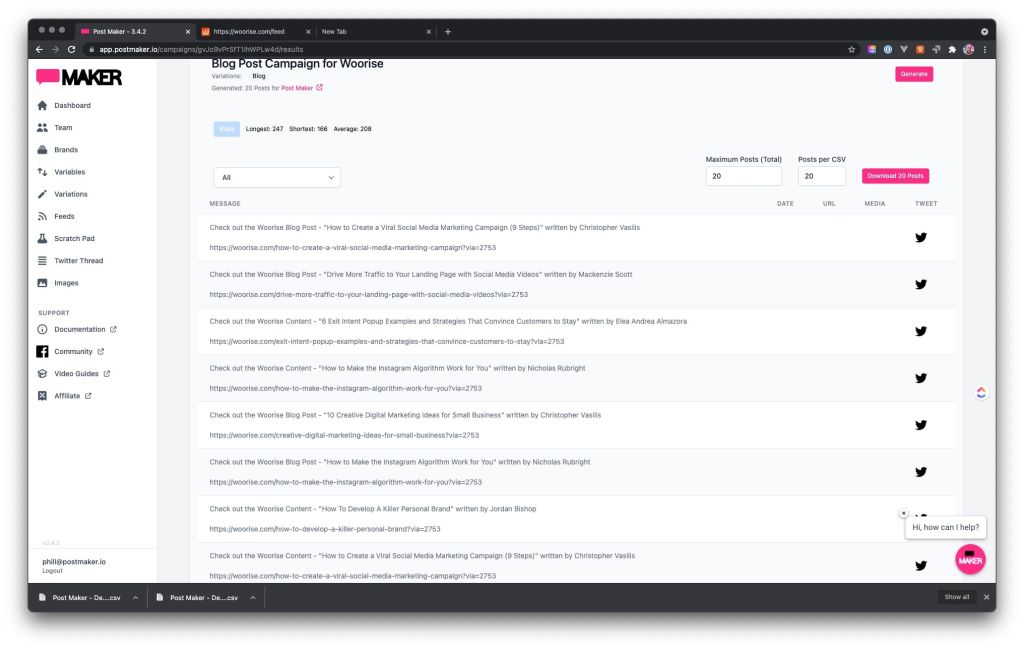
Task: Switch to the New Tab browser tab
Action: [375, 31]
